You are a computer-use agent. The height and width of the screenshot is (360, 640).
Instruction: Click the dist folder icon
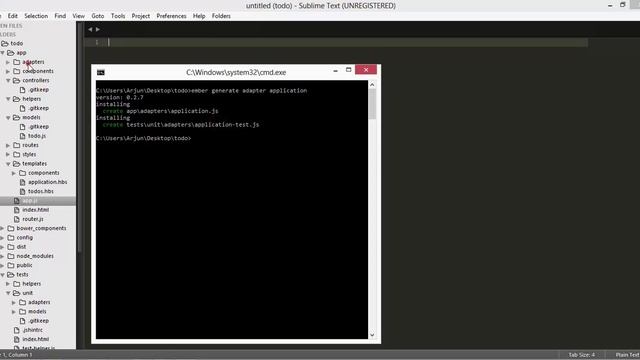(11, 247)
